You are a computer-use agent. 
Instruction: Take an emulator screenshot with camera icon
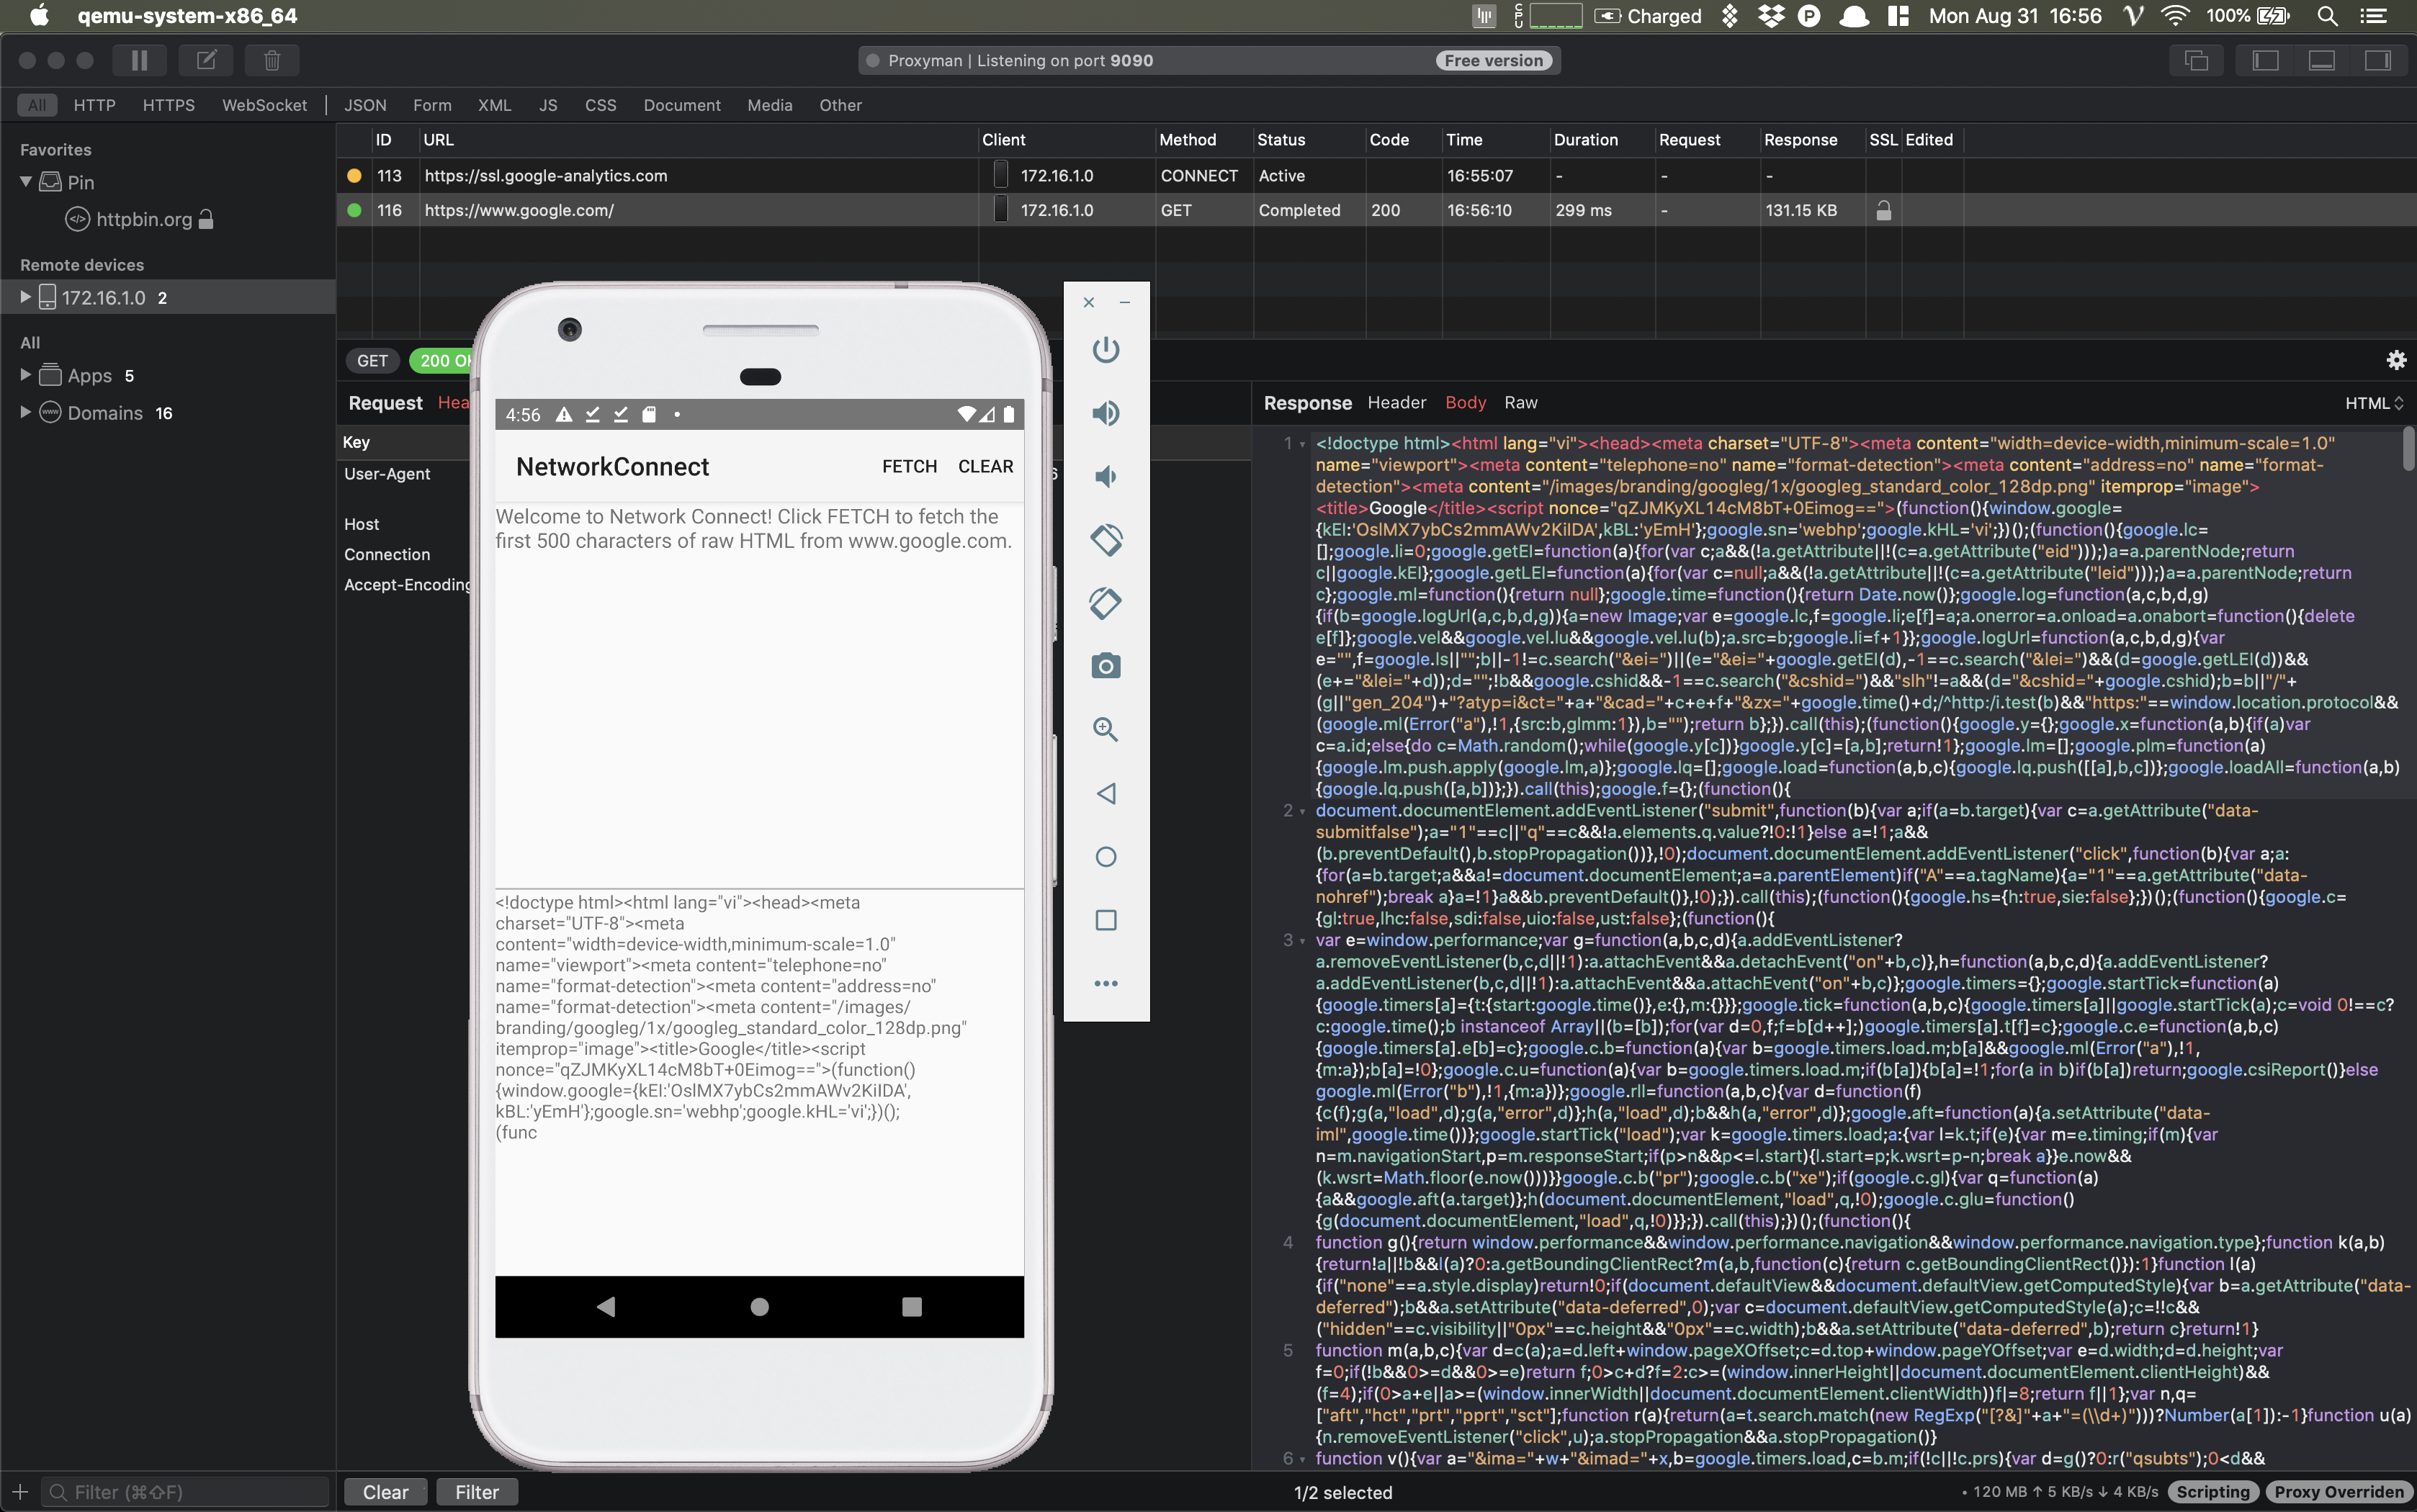(1105, 665)
